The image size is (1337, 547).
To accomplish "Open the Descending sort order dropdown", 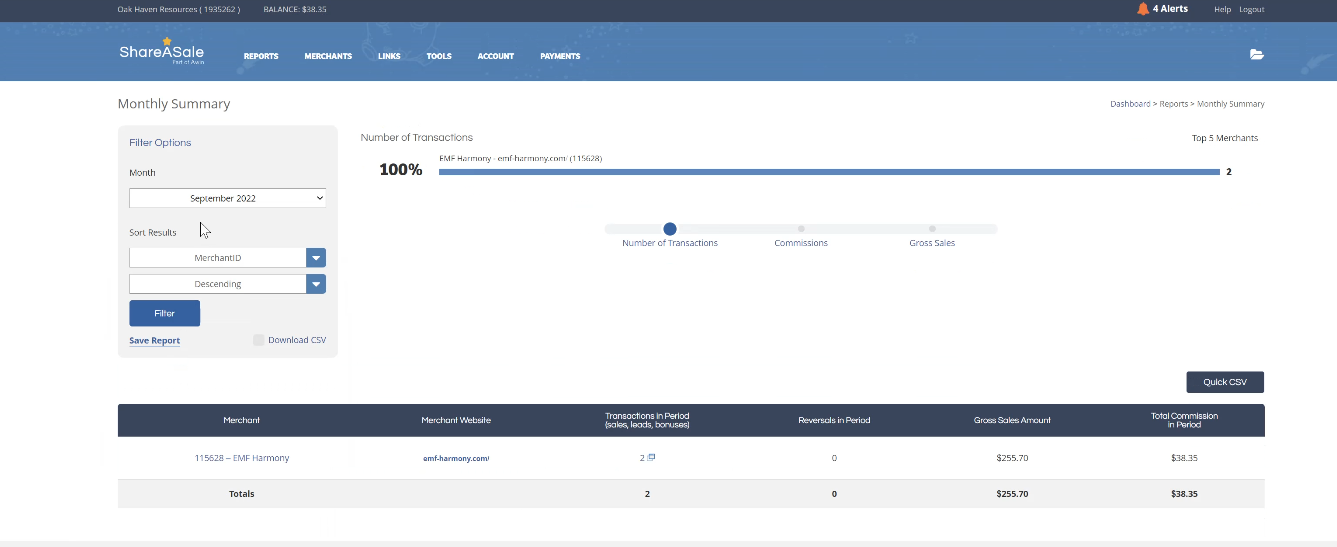I will pyautogui.click(x=227, y=284).
